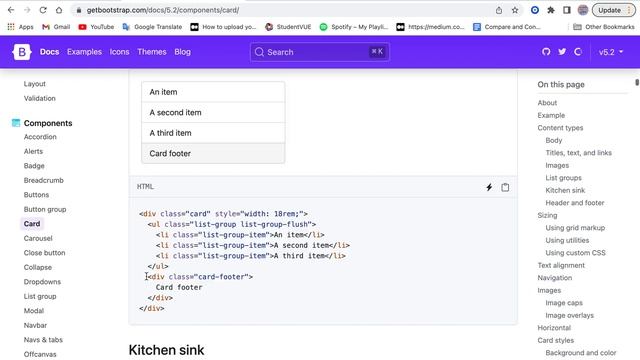The height and width of the screenshot is (360, 640).
Task: Jump to Using grid markup section
Action: click(575, 228)
